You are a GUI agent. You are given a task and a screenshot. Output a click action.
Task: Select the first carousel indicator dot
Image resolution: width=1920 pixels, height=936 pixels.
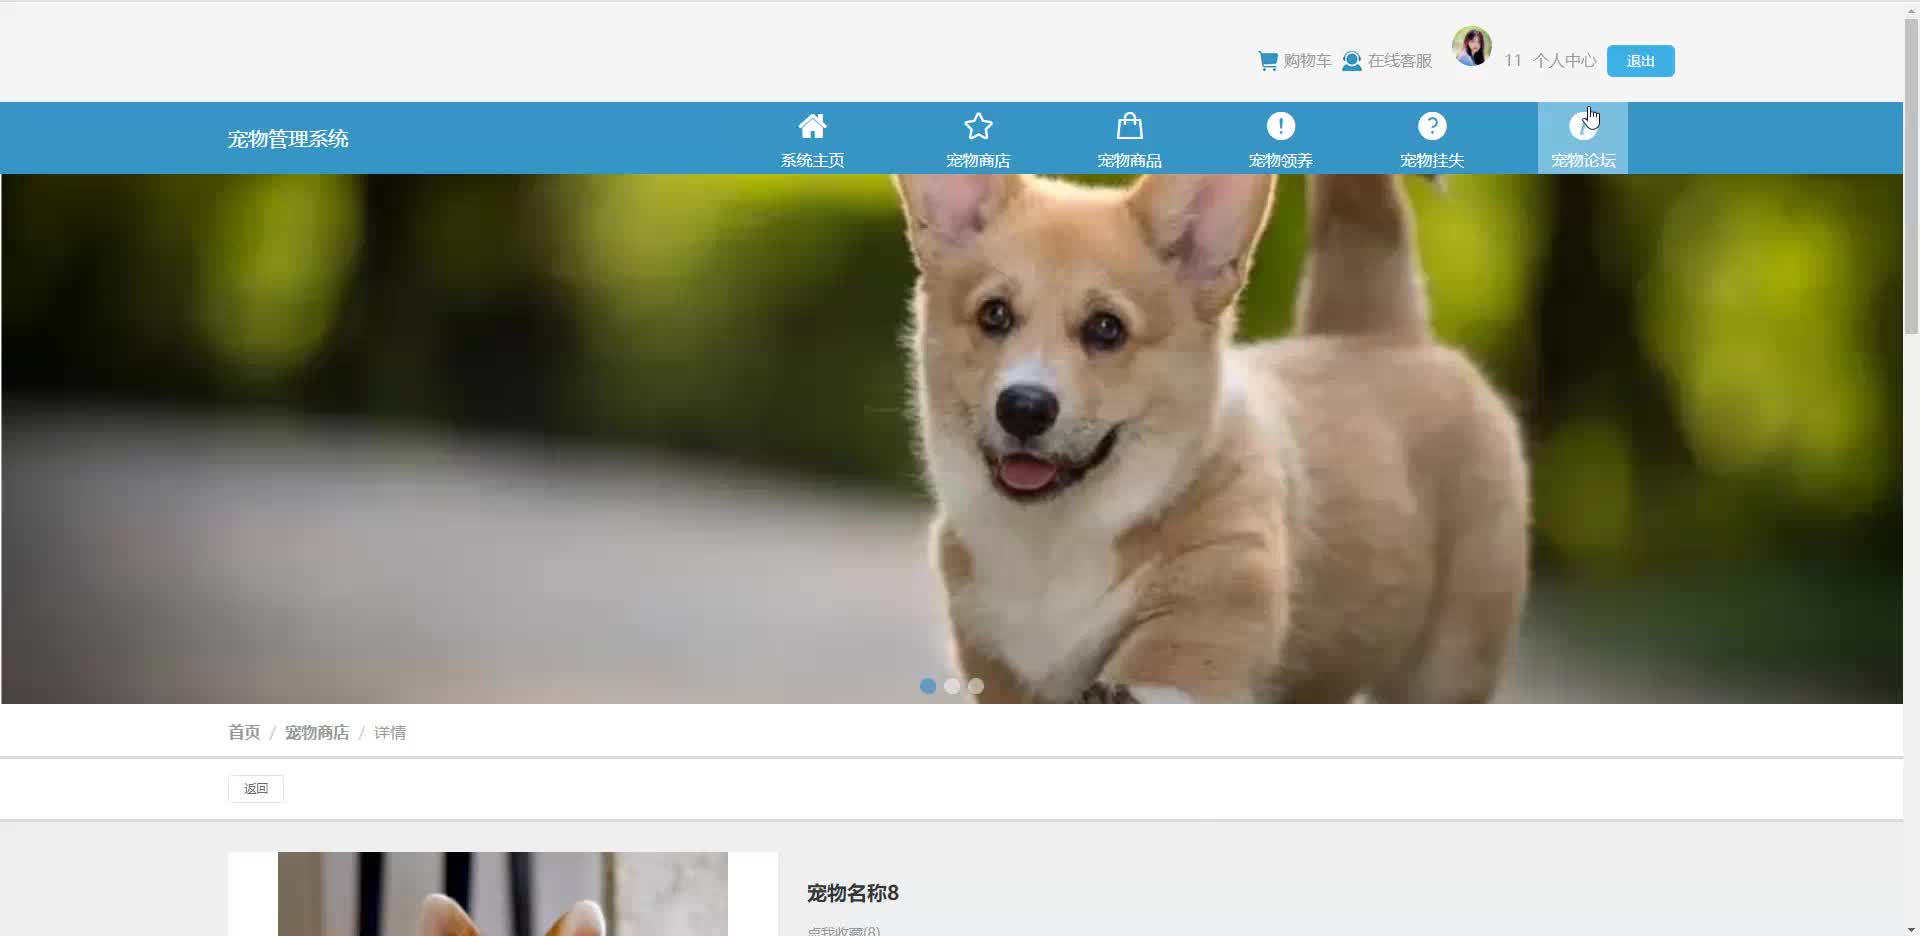tap(927, 686)
